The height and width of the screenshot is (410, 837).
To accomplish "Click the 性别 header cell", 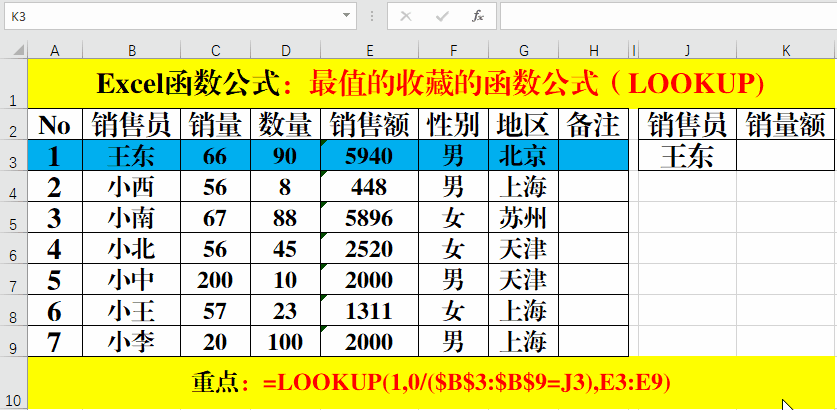I will coord(454,124).
